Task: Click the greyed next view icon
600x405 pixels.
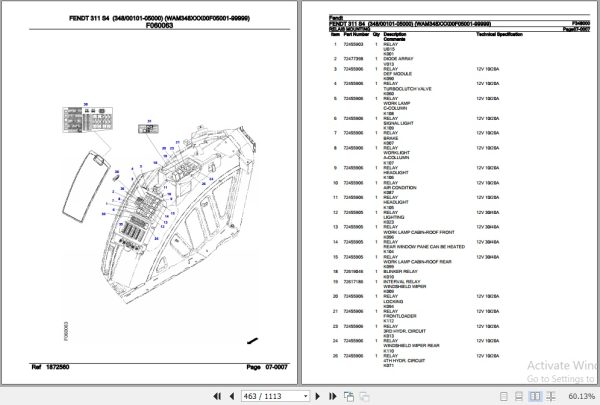Action: (364, 397)
